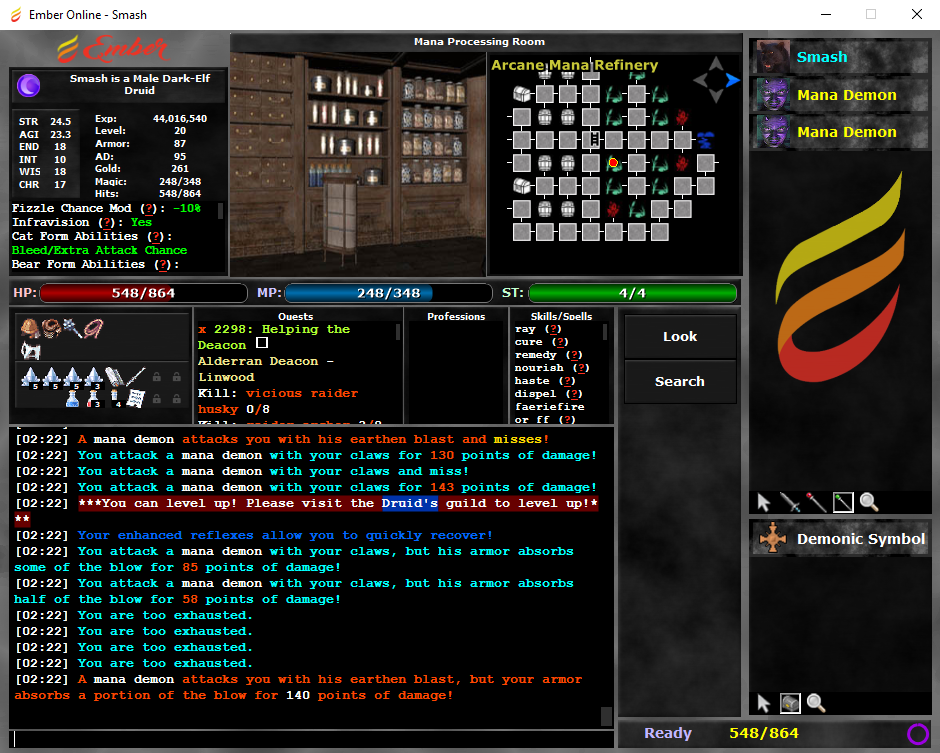Viewport: 940px width, 753px height.
Task: Toggle the lower-right padlock in the inventory
Action: click(177, 399)
